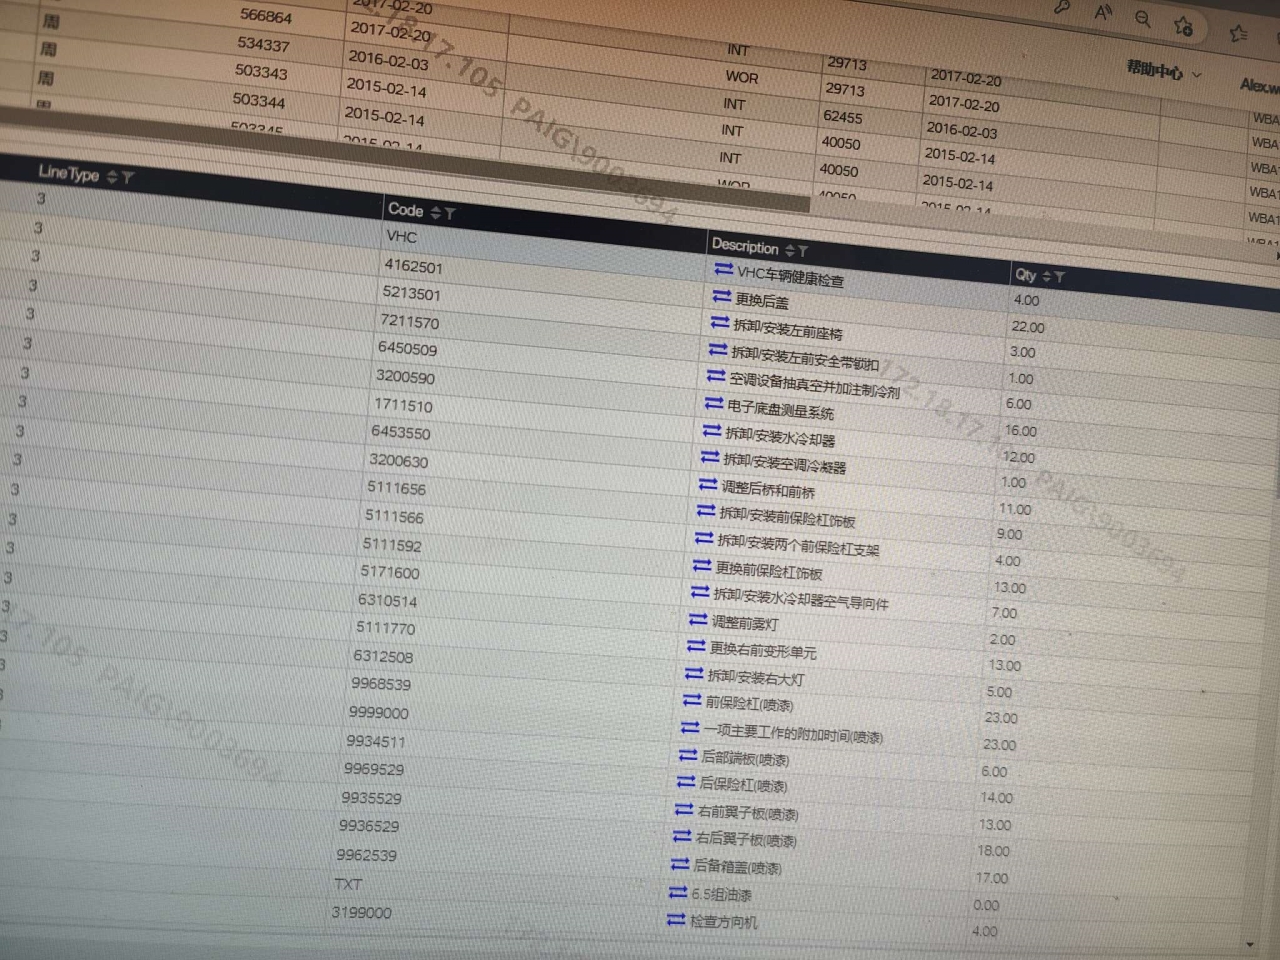The image size is (1280, 960).
Task: Select quantity value 16.00
Action: click(1021, 431)
